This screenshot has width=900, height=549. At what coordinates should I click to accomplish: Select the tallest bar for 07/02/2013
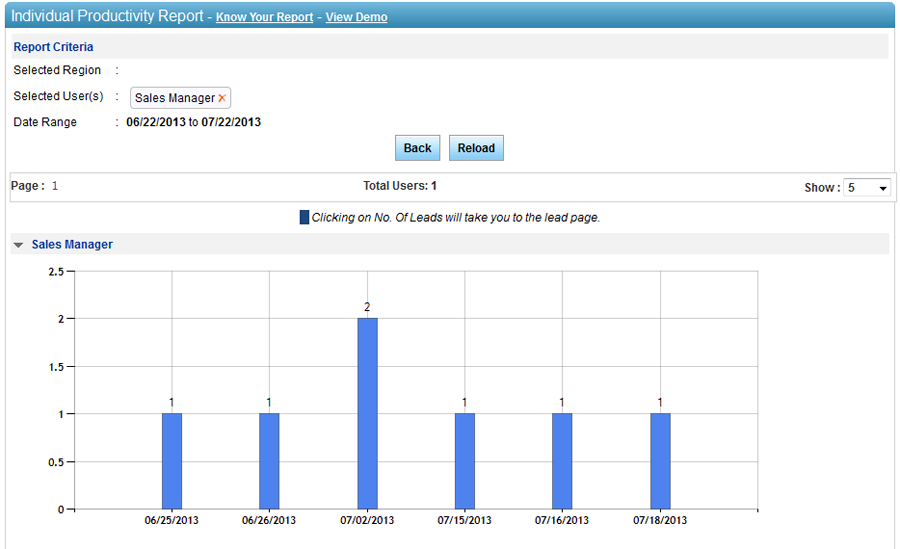[367, 413]
